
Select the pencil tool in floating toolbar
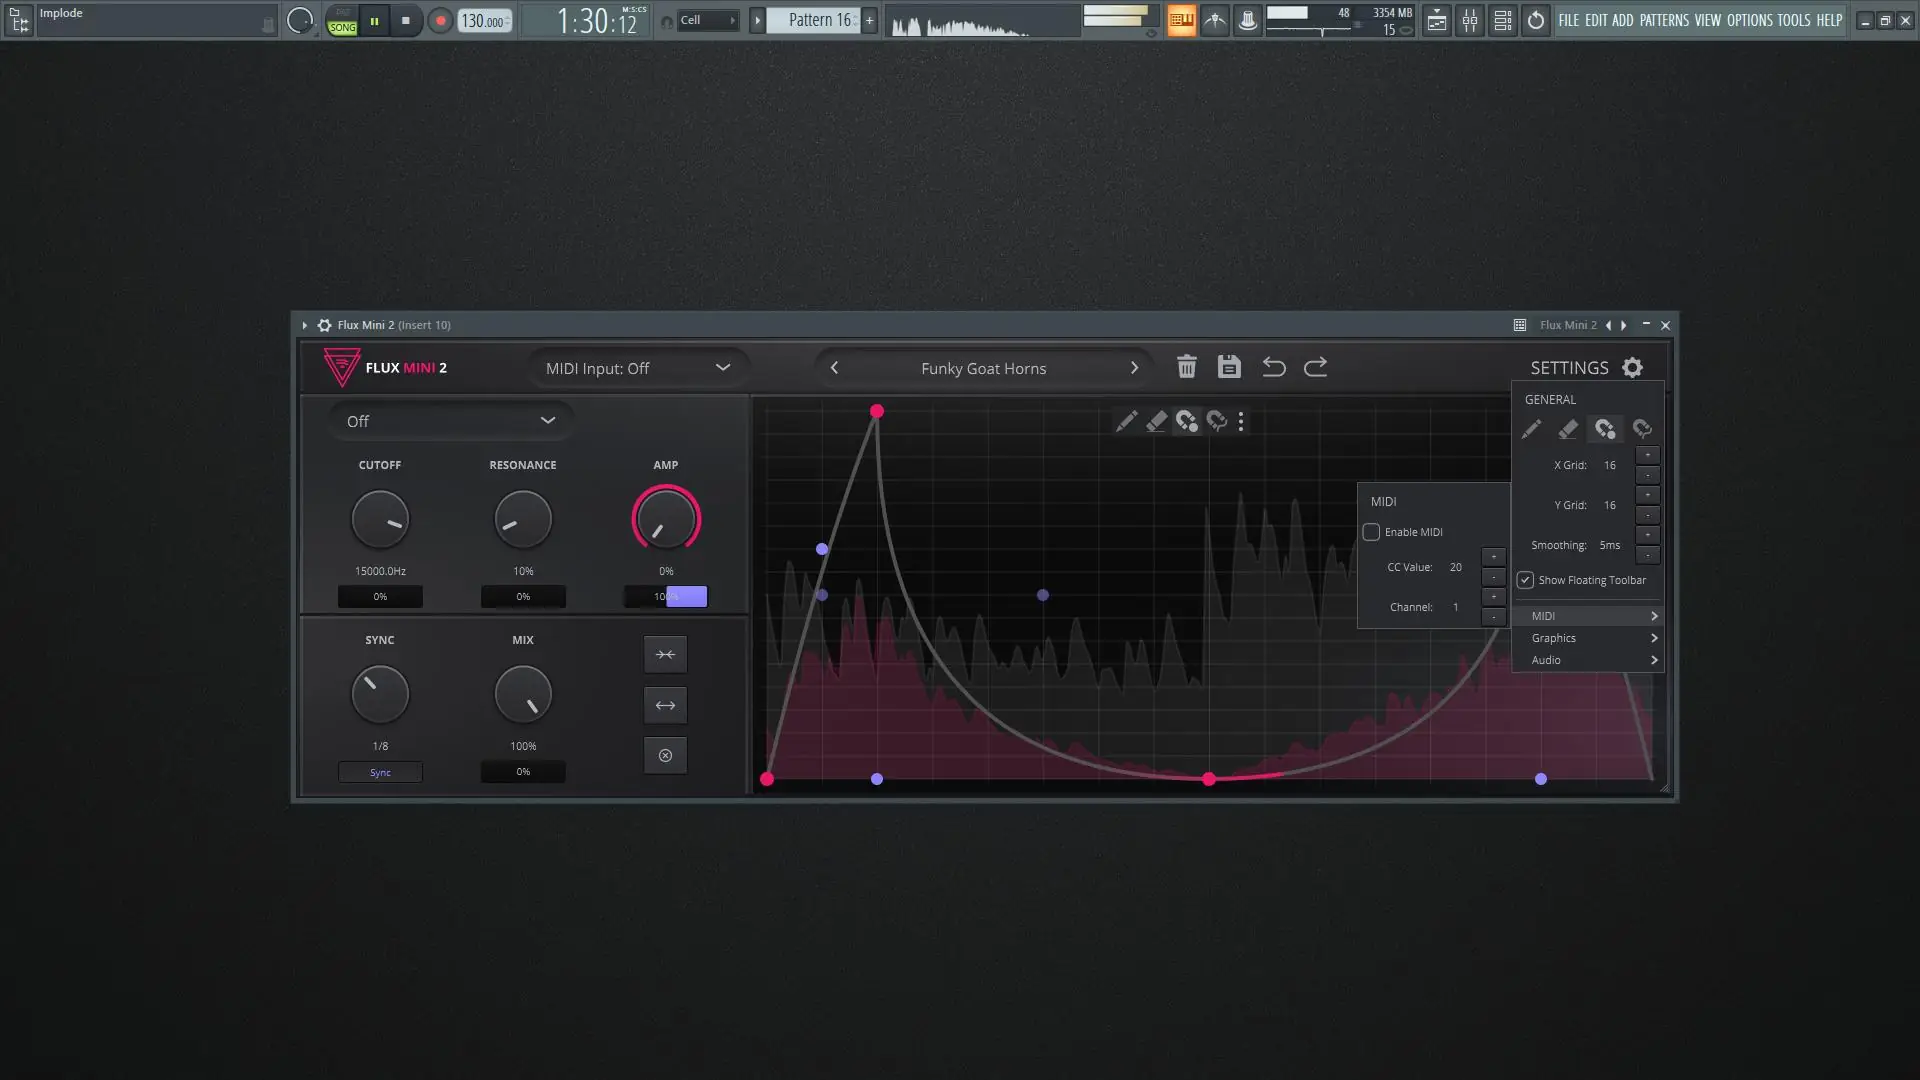pos(1126,422)
